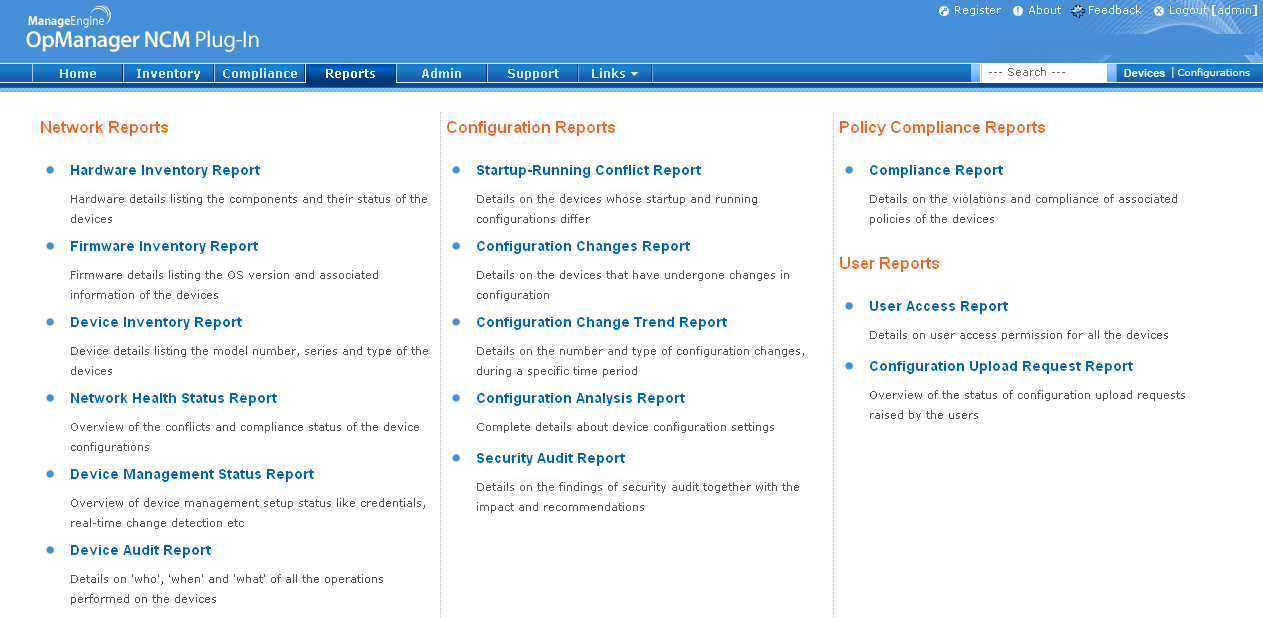View the Compliance Report
This screenshot has width=1263, height=618.
coord(935,170)
